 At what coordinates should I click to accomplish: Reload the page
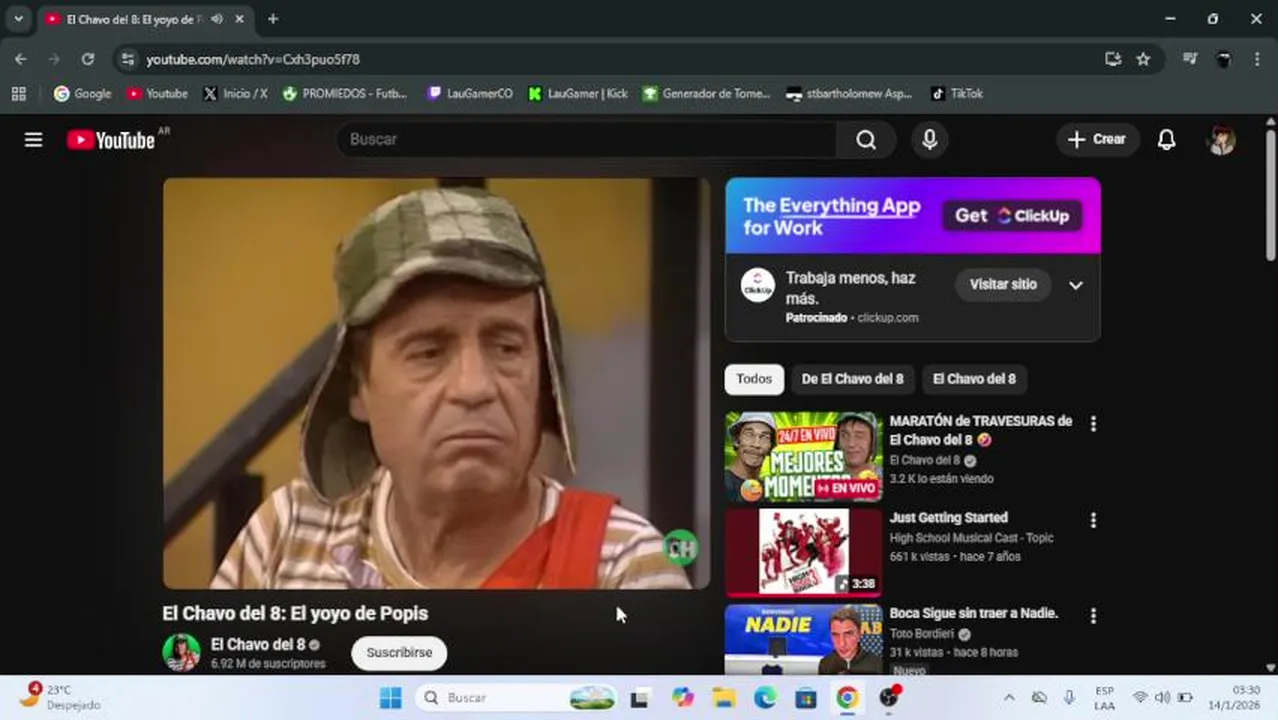(x=88, y=59)
